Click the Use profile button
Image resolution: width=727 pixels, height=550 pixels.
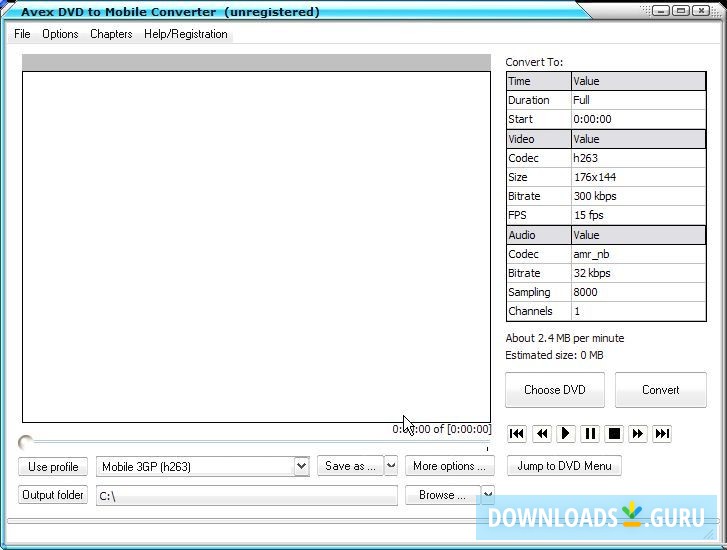point(53,467)
